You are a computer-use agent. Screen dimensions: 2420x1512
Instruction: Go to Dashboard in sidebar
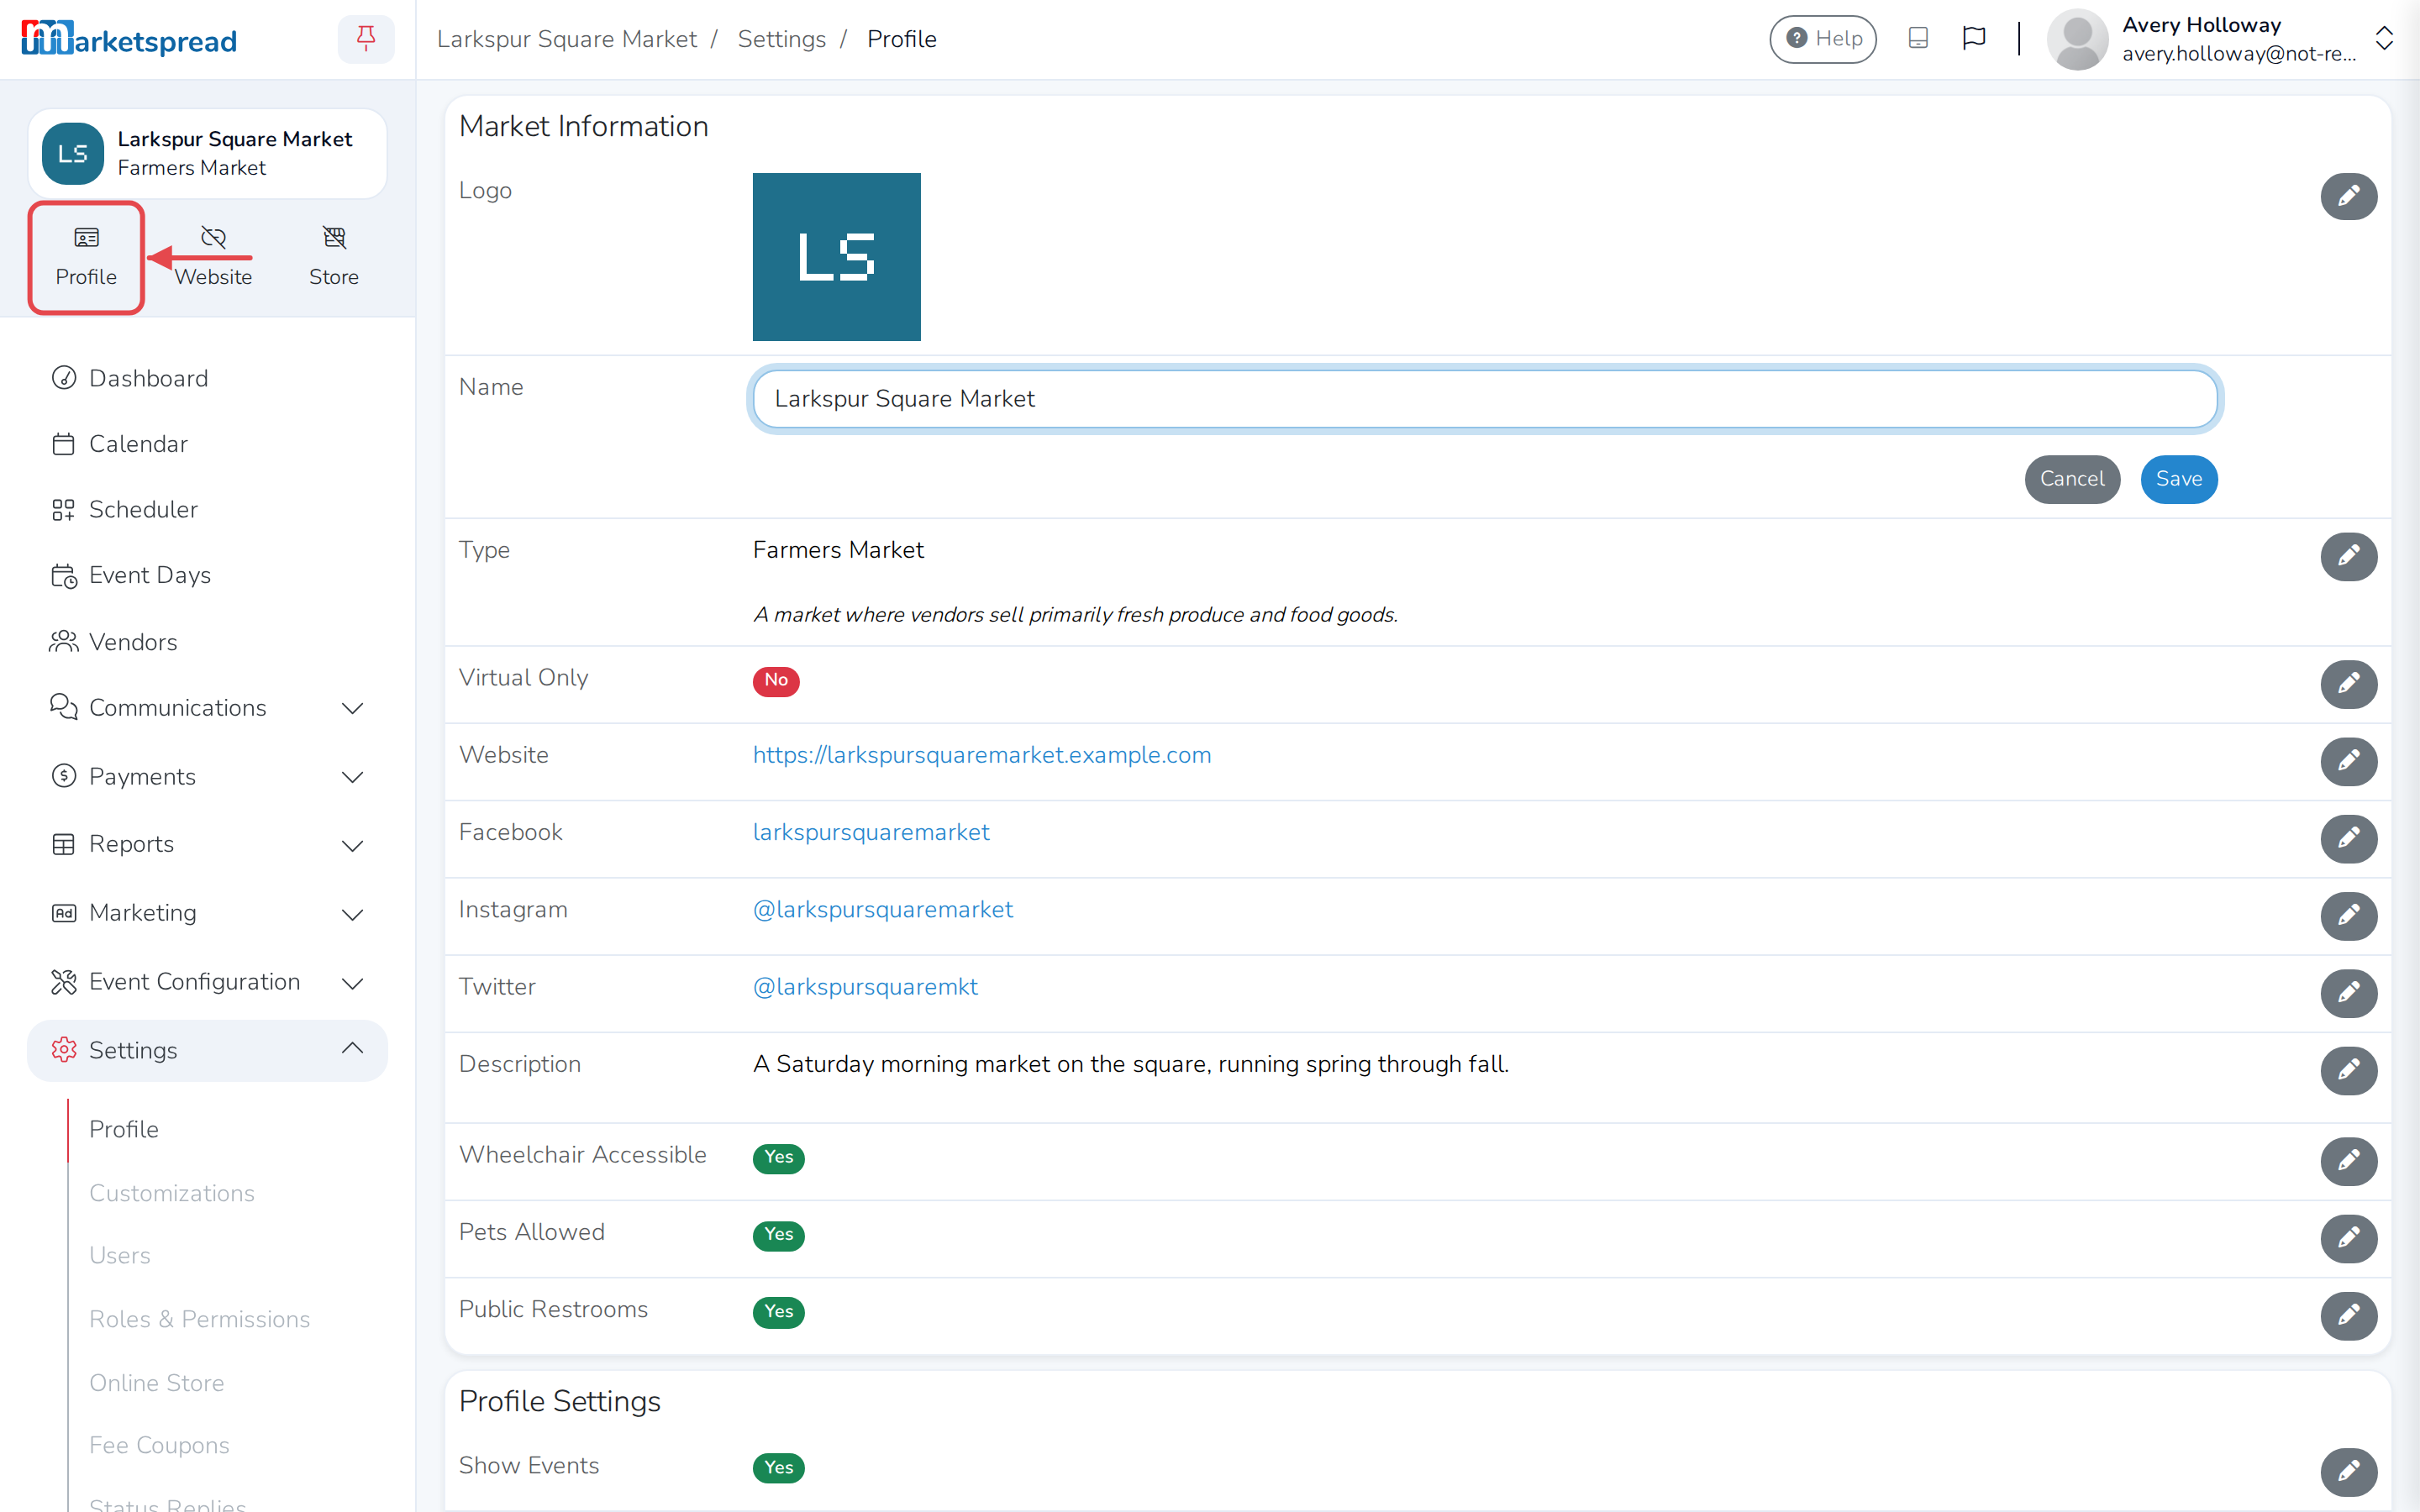148,378
